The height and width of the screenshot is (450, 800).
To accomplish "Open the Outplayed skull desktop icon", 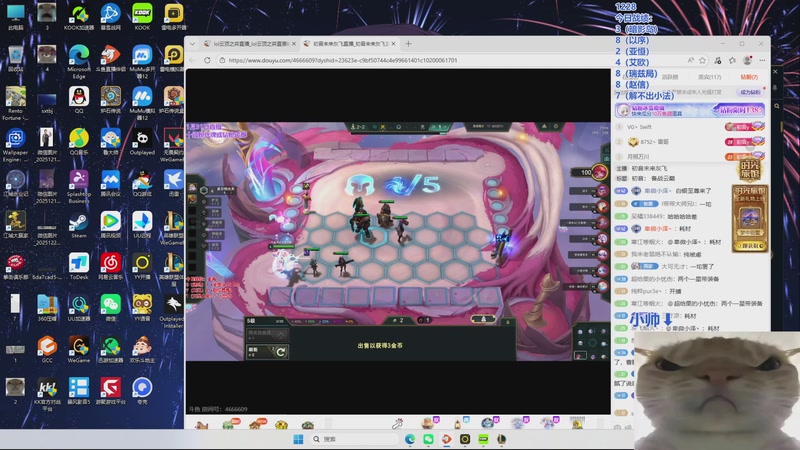I will [142, 141].
